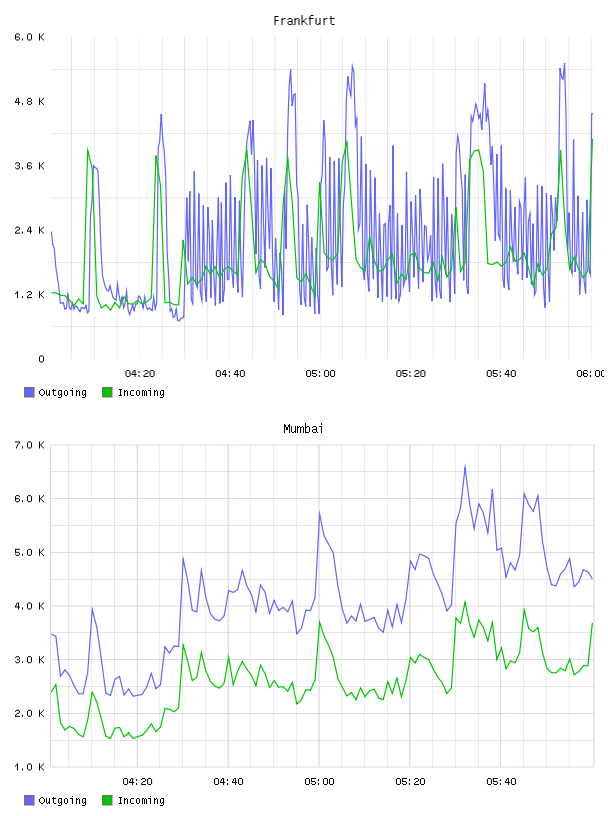Click the Incoming label under Mumbai chart

coord(141,800)
